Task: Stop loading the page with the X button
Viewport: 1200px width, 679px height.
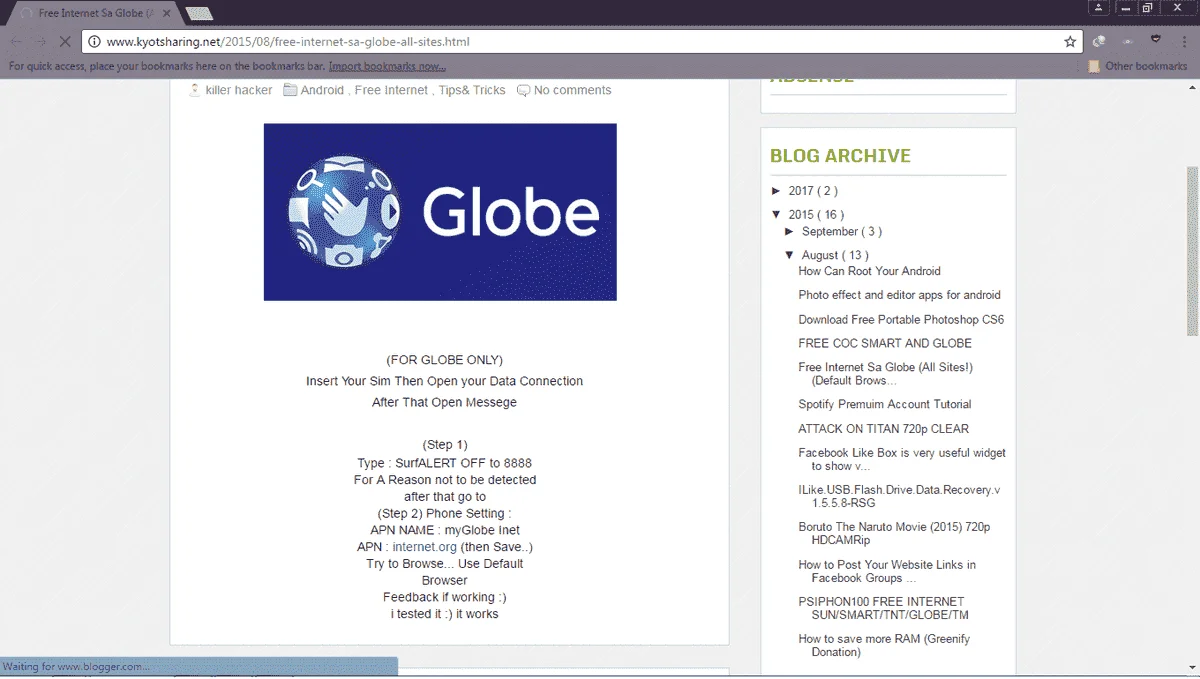Action: [x=63, y=42]
